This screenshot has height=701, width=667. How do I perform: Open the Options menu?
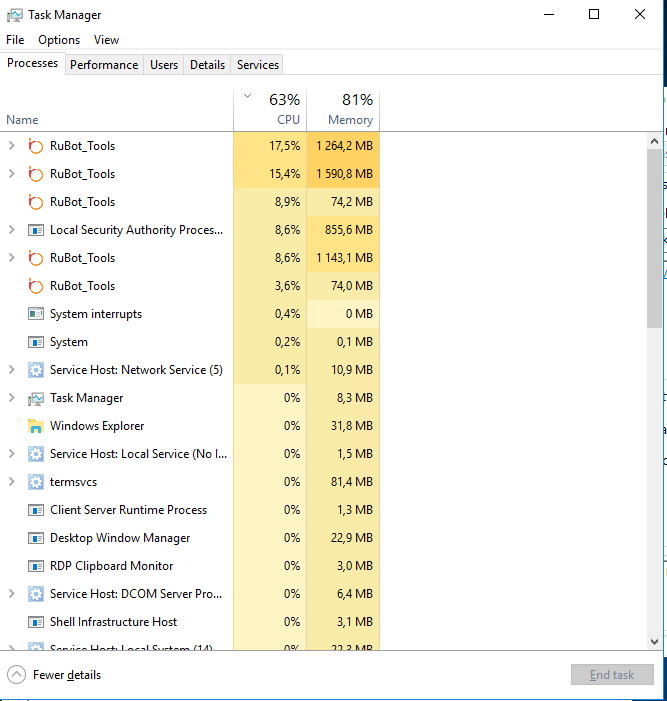pos(59,40)
